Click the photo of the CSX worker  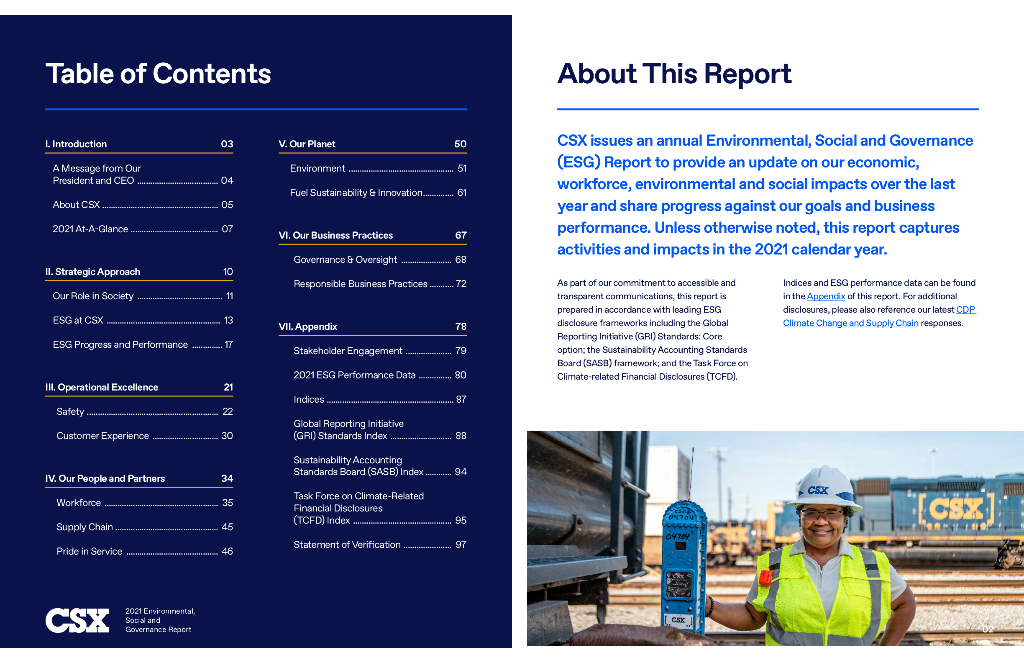tap(775, 538)
